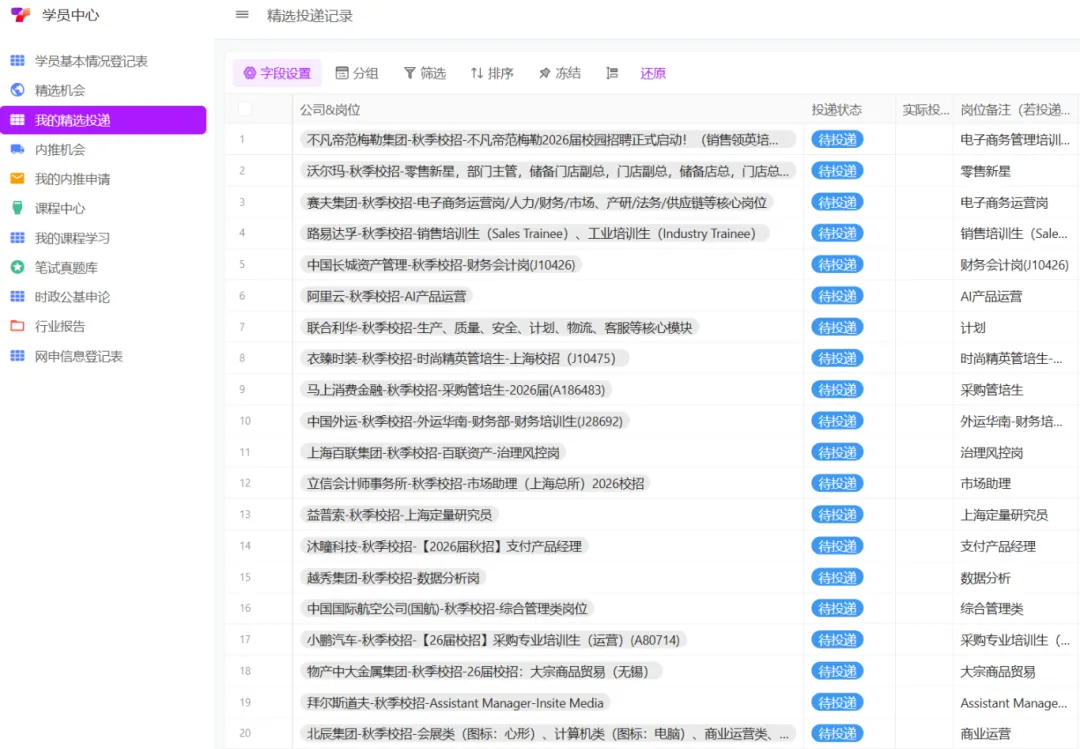Click the truck icon for 内推机会
Screen dimensions: 1080x749
tap(17, 150)
